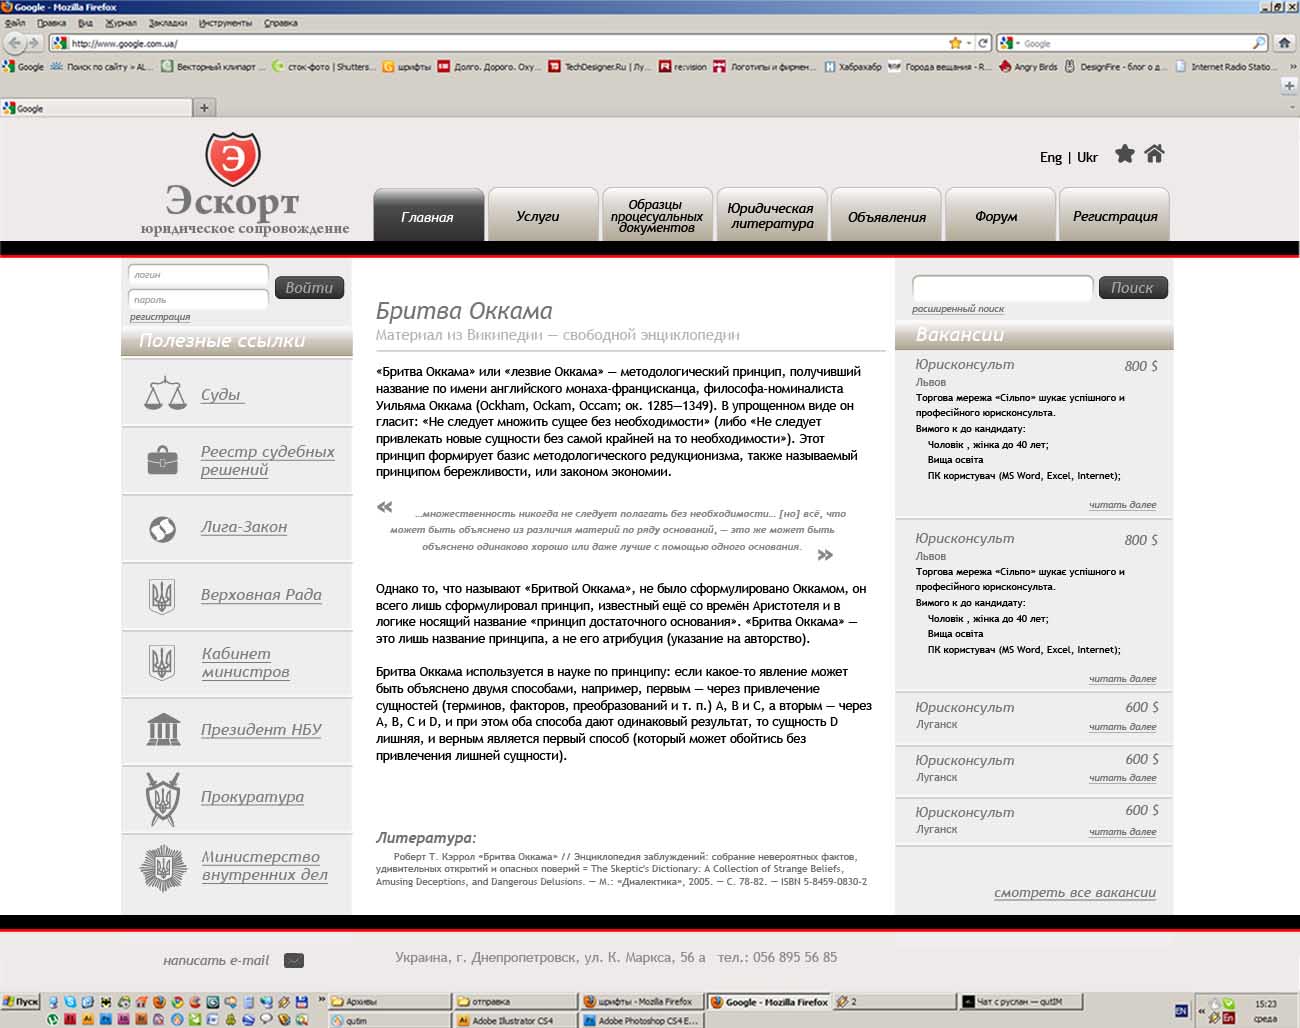1300x1028 pixels.
Task: Open the URL bar history dropdown arrow
Action: pyautogui.click(x=969, y=43)
